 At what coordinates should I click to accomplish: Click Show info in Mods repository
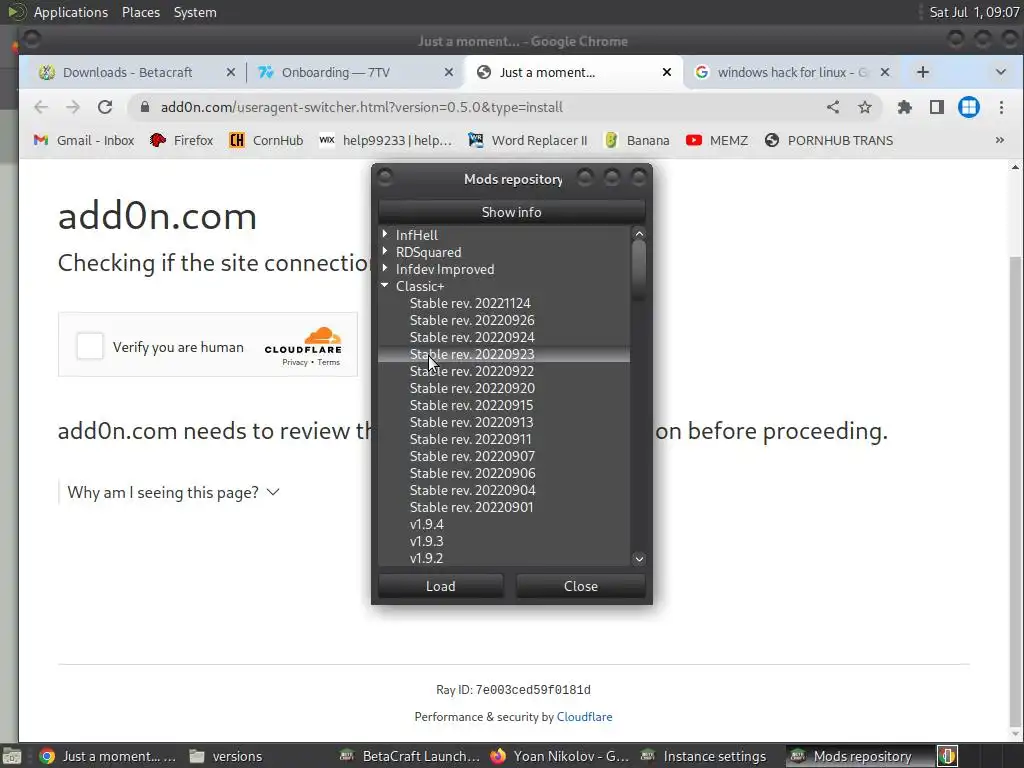511,212
